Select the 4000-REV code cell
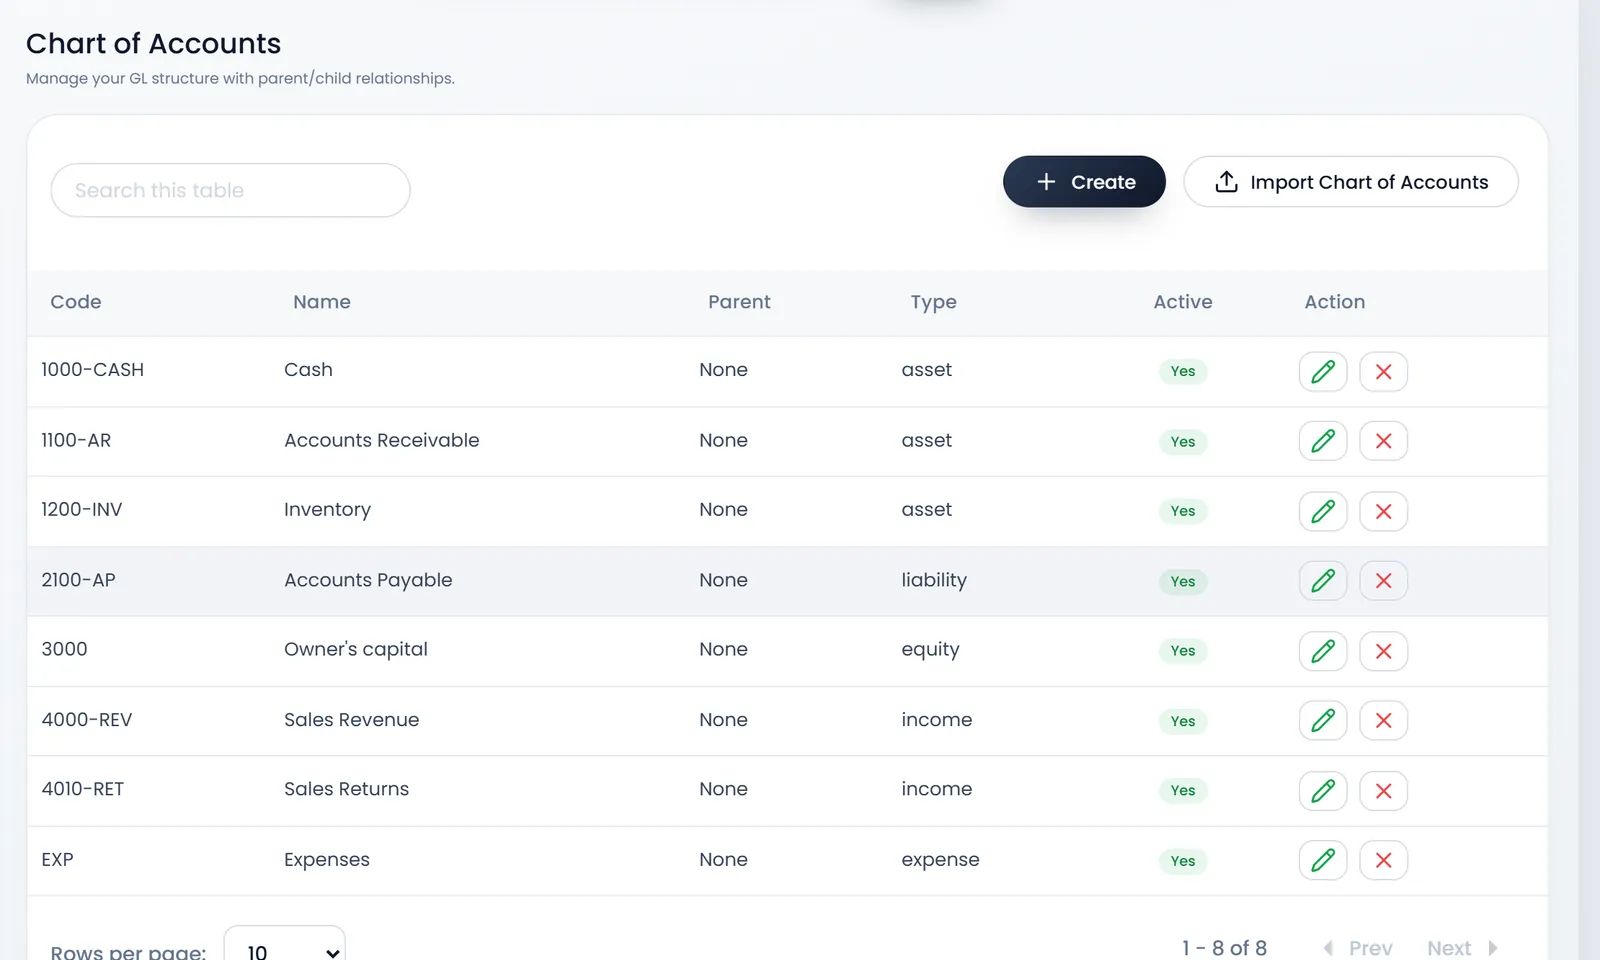 (x=87, y=720)
